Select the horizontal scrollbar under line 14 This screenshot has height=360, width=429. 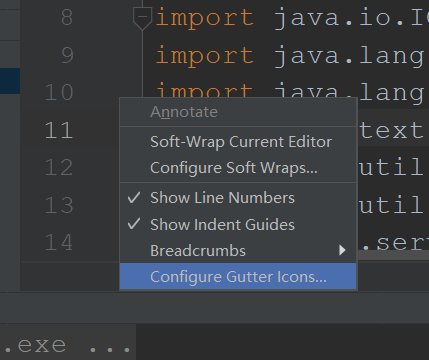pyautogui.click(x=393, y=255)
